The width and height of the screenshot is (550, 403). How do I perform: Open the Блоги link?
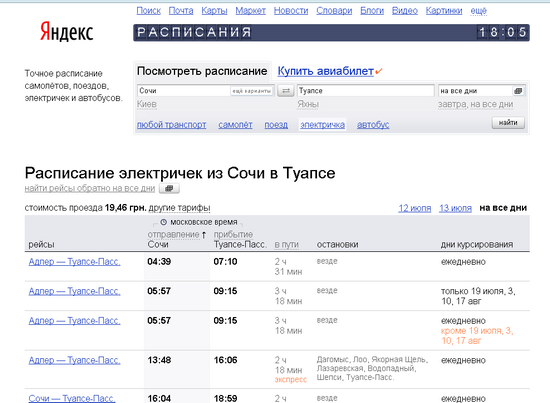click(x=372, y=11)
